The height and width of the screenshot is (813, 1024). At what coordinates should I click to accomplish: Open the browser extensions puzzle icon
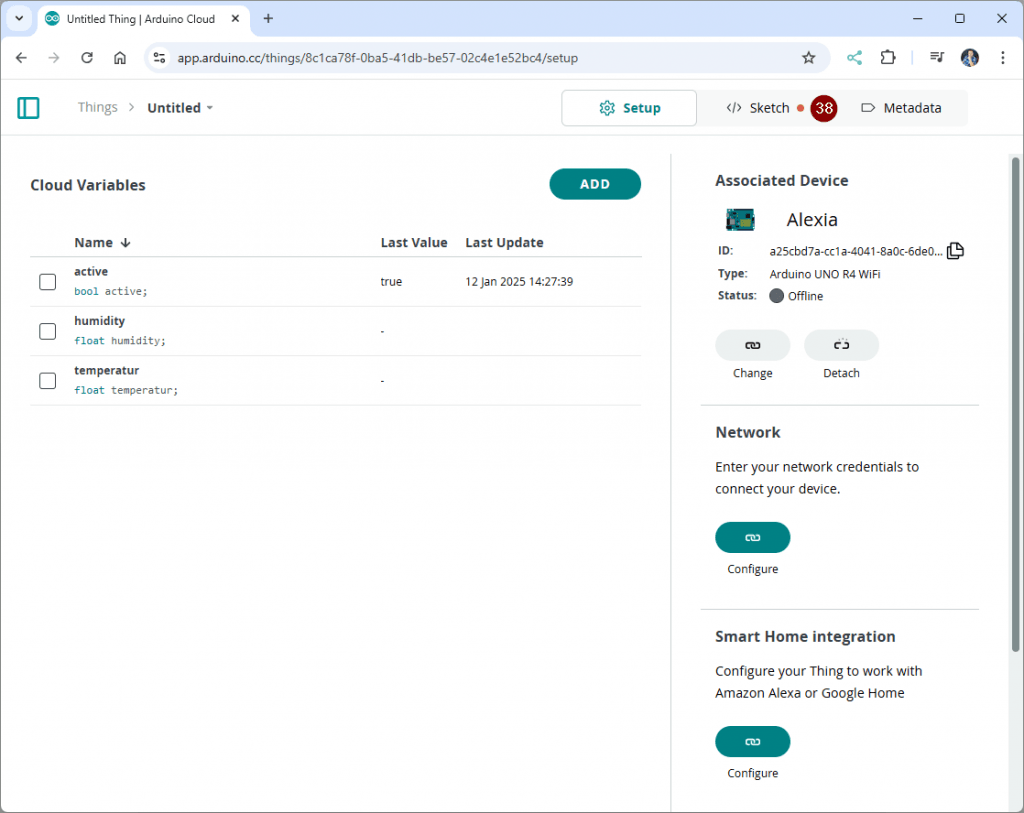[x=887, y=58]
